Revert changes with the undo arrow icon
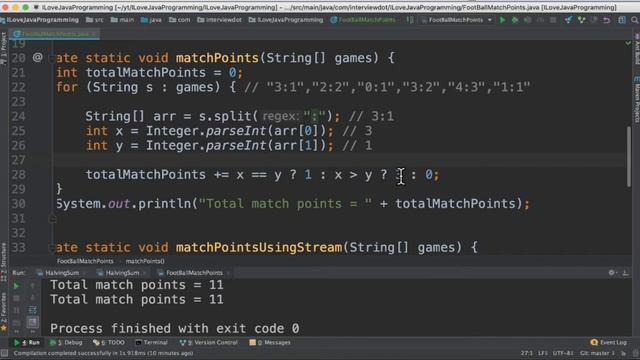This screenshot has height=360, width=640. (x=607, y=20)
